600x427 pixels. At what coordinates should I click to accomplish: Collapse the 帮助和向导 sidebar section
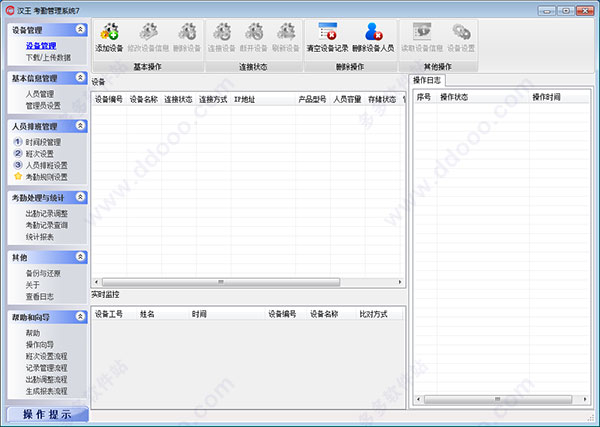80,316
